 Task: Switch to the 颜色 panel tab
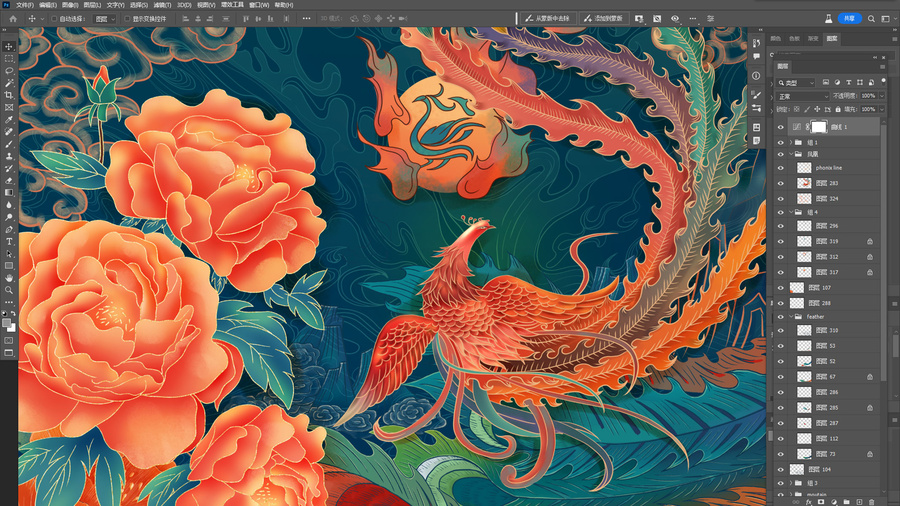(x=776, y=38)
